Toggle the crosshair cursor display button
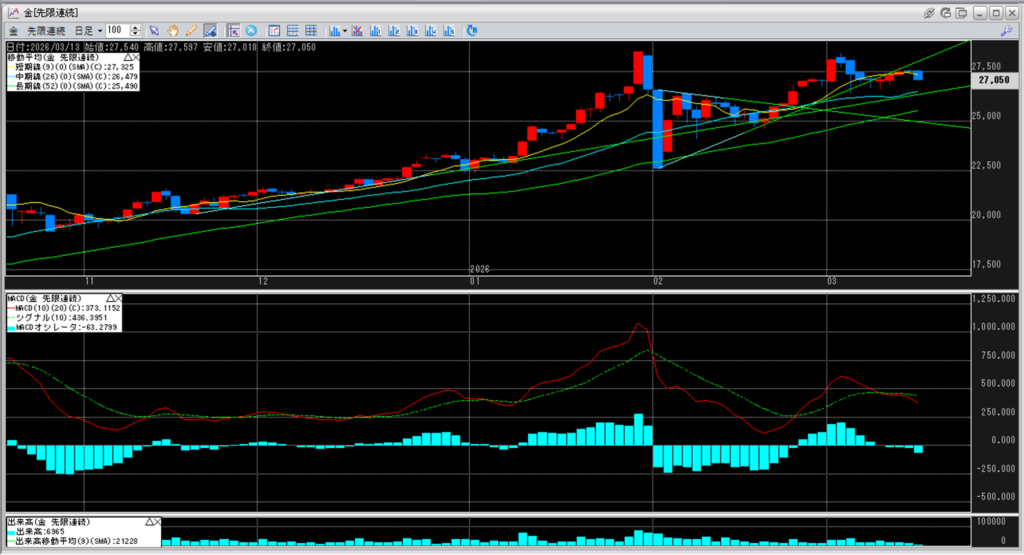 [232, 31]
